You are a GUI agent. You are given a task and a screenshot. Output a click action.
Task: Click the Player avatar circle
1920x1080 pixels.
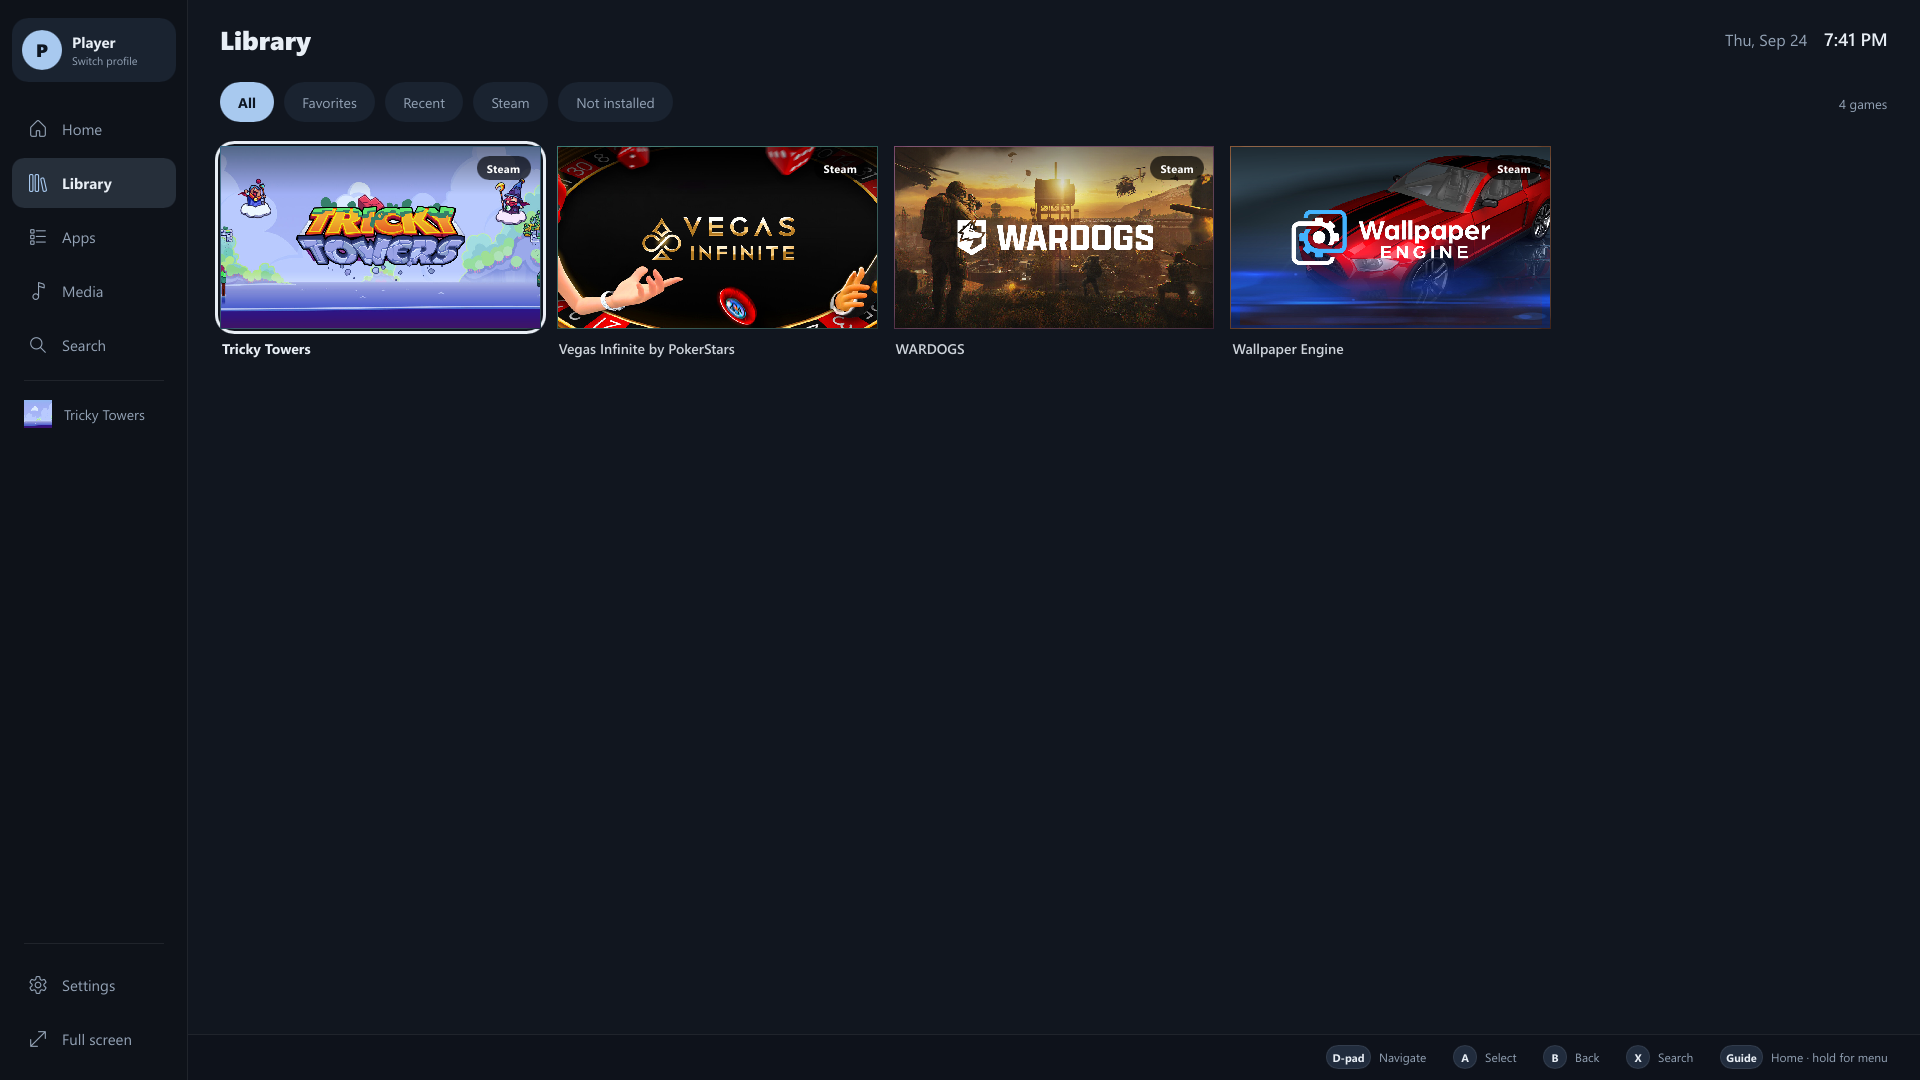point(42,50)
